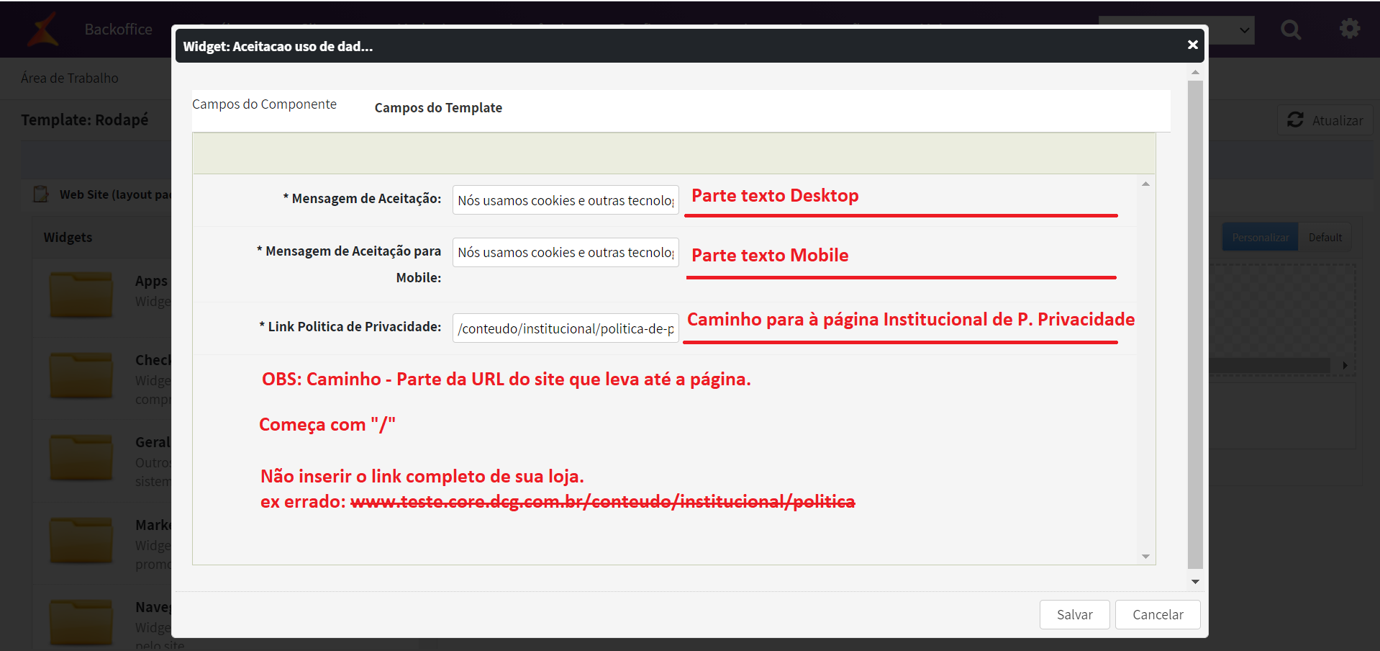The height and width of the screenshot is (651, 1380).
Task: Switch to Campos do Componente tab
Action: 264,104
